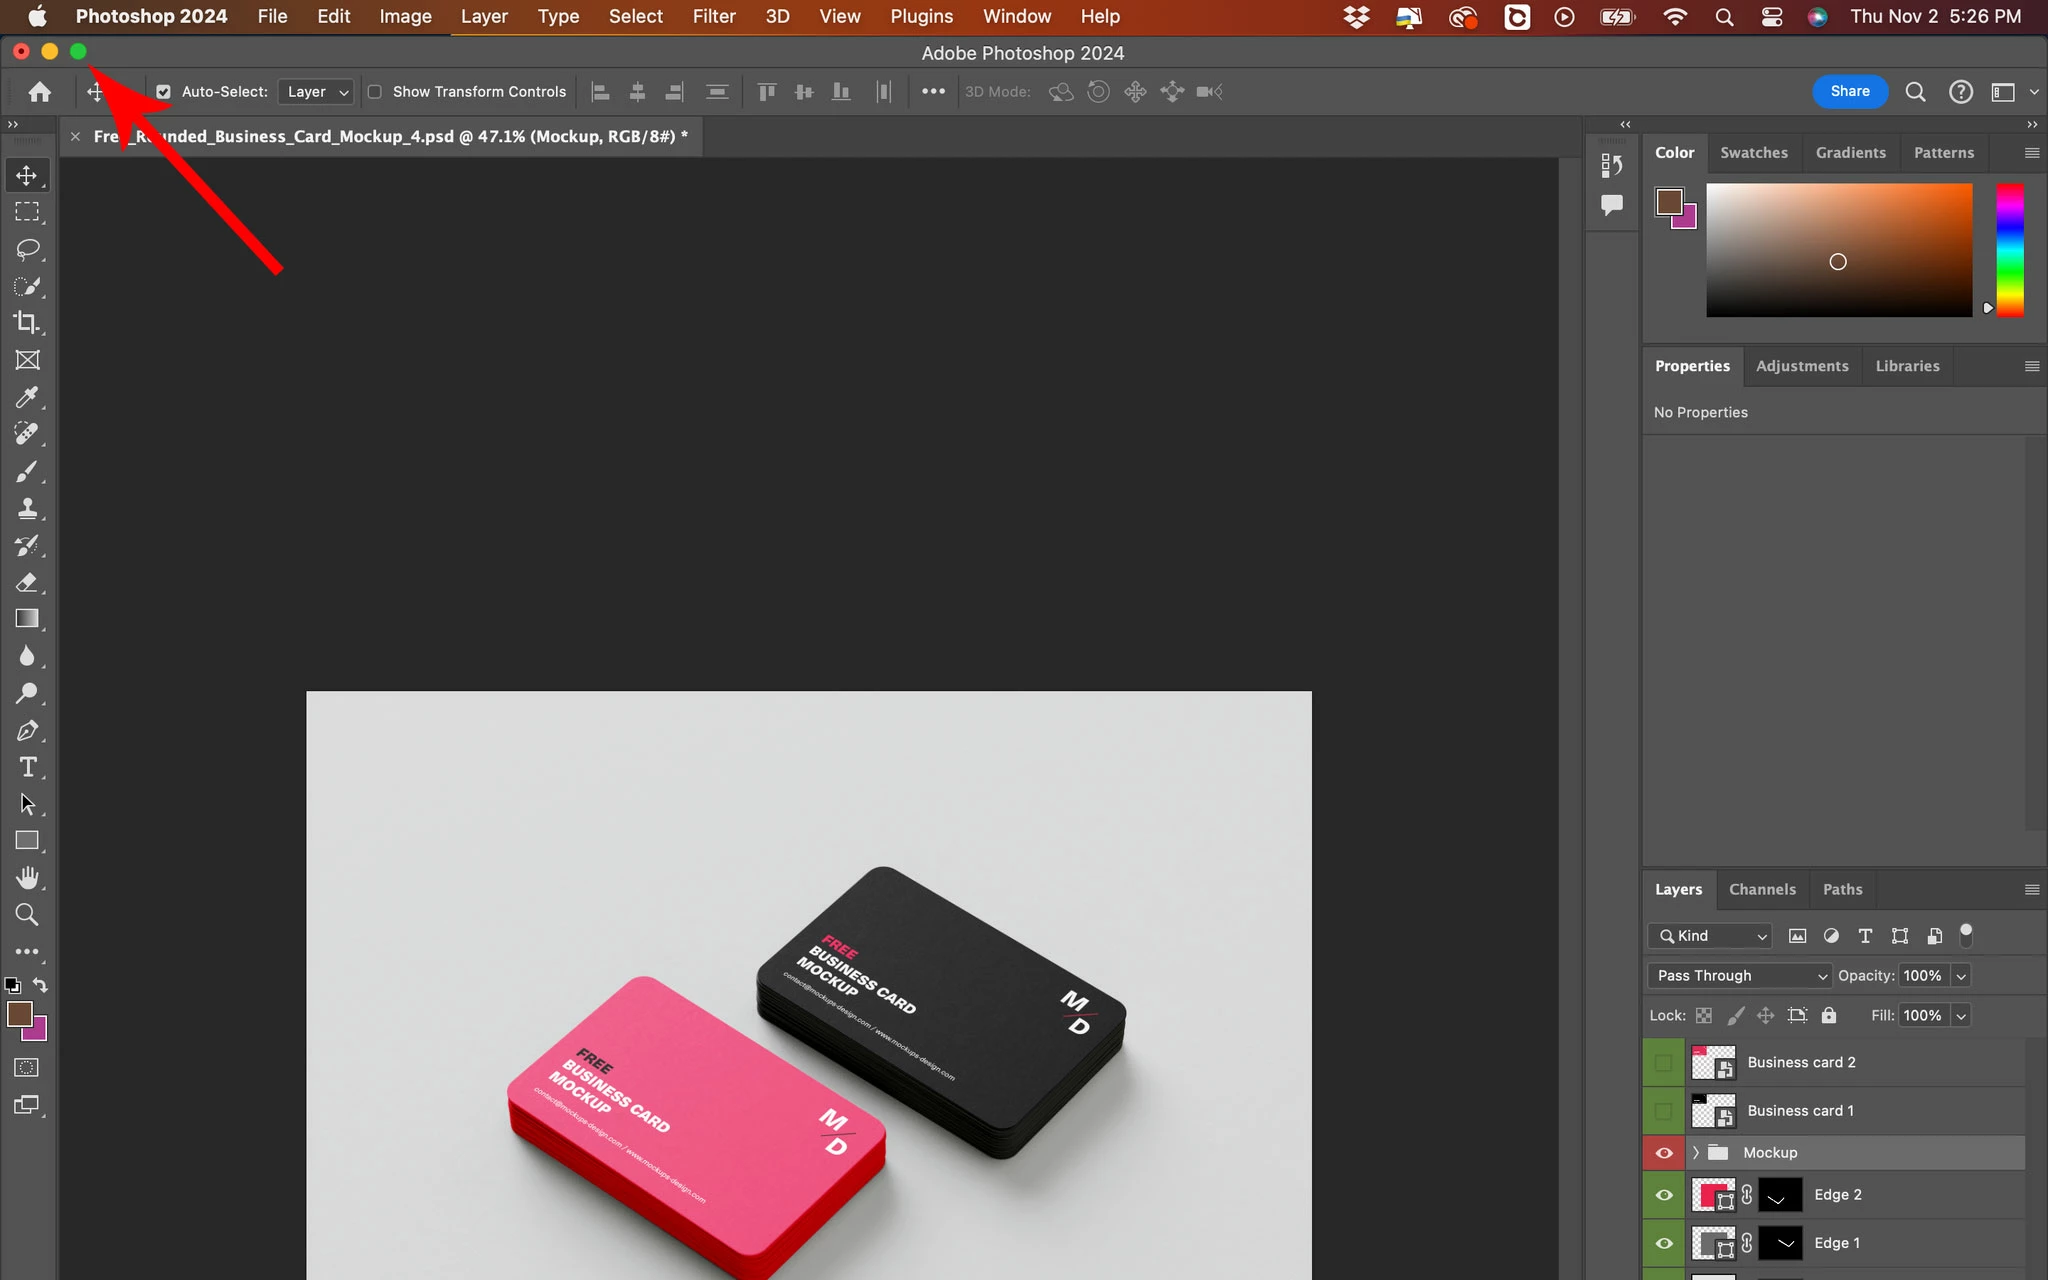Screen dimensions: 2048x1280
Task: Select the Clone Stamp tool
Action: coord(27,508)
